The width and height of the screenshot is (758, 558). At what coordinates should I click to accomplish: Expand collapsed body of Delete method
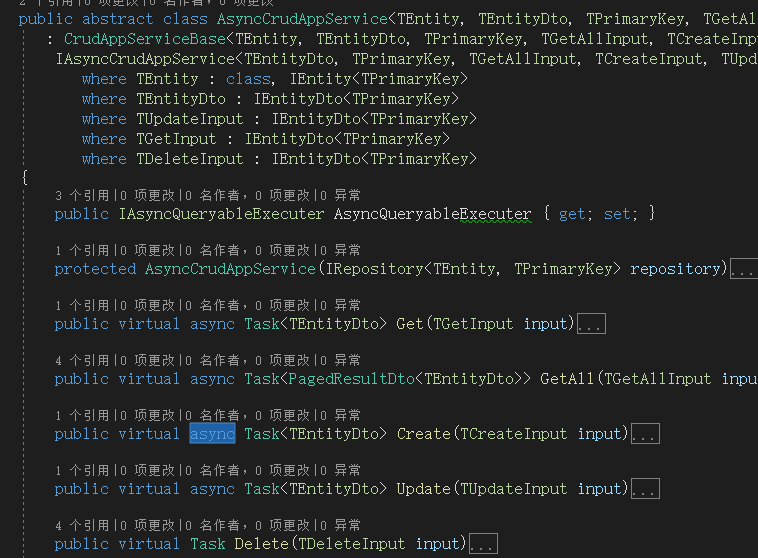(x=483, y=544)
